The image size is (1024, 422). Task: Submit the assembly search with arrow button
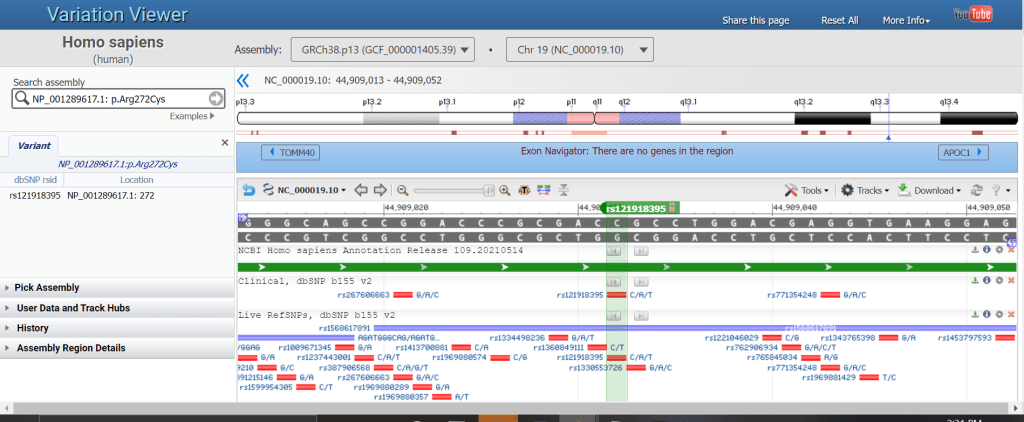pos(216,99)
